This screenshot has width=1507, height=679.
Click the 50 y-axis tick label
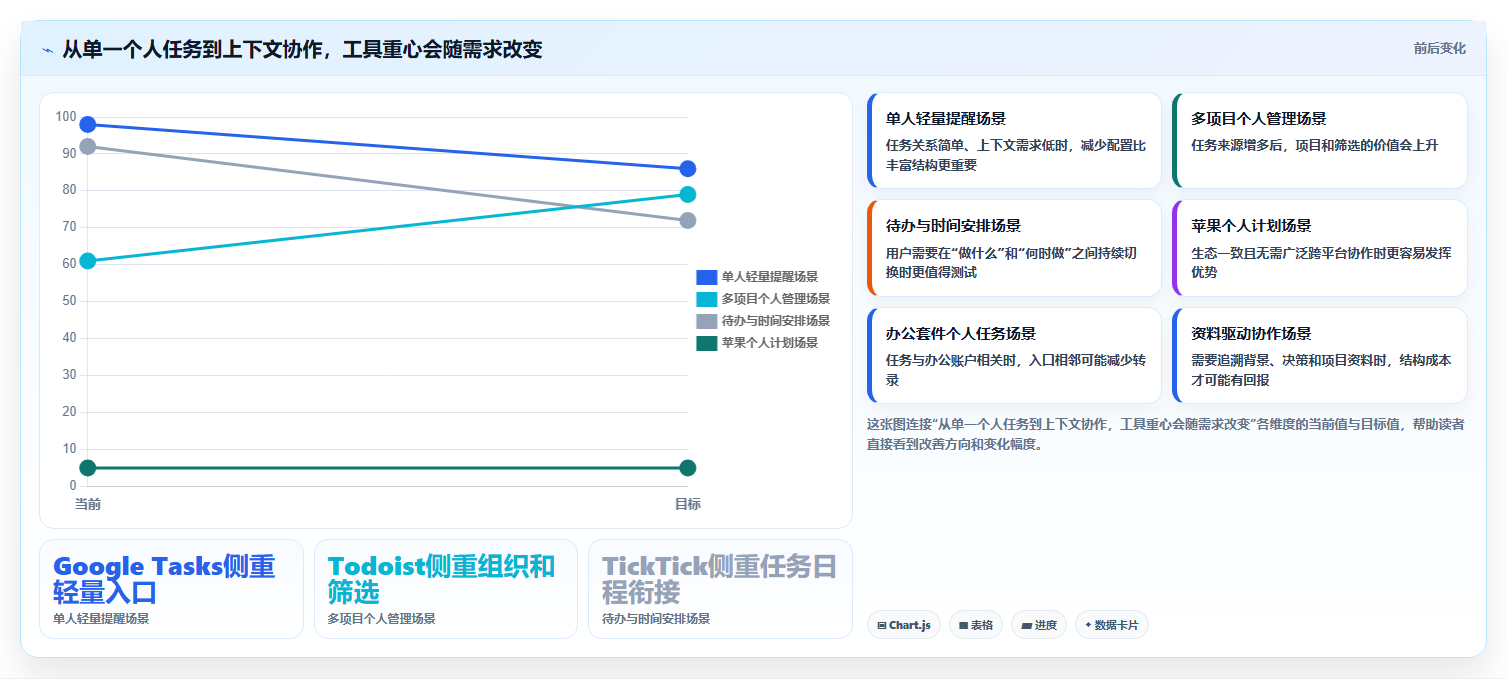[69, 301]
